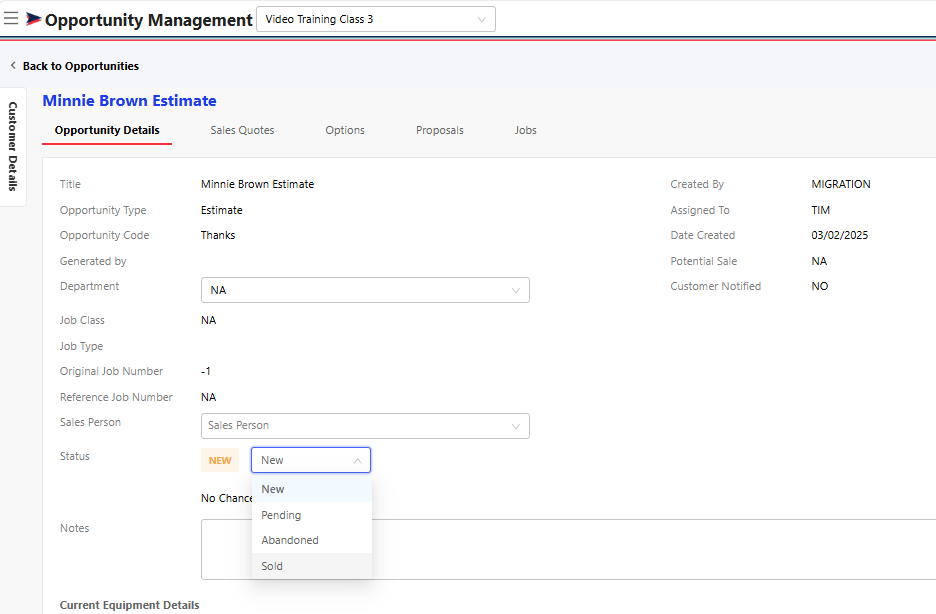936x614 pixels.
Task: Click the Assigned To value TIM
Action: point(820,210)
